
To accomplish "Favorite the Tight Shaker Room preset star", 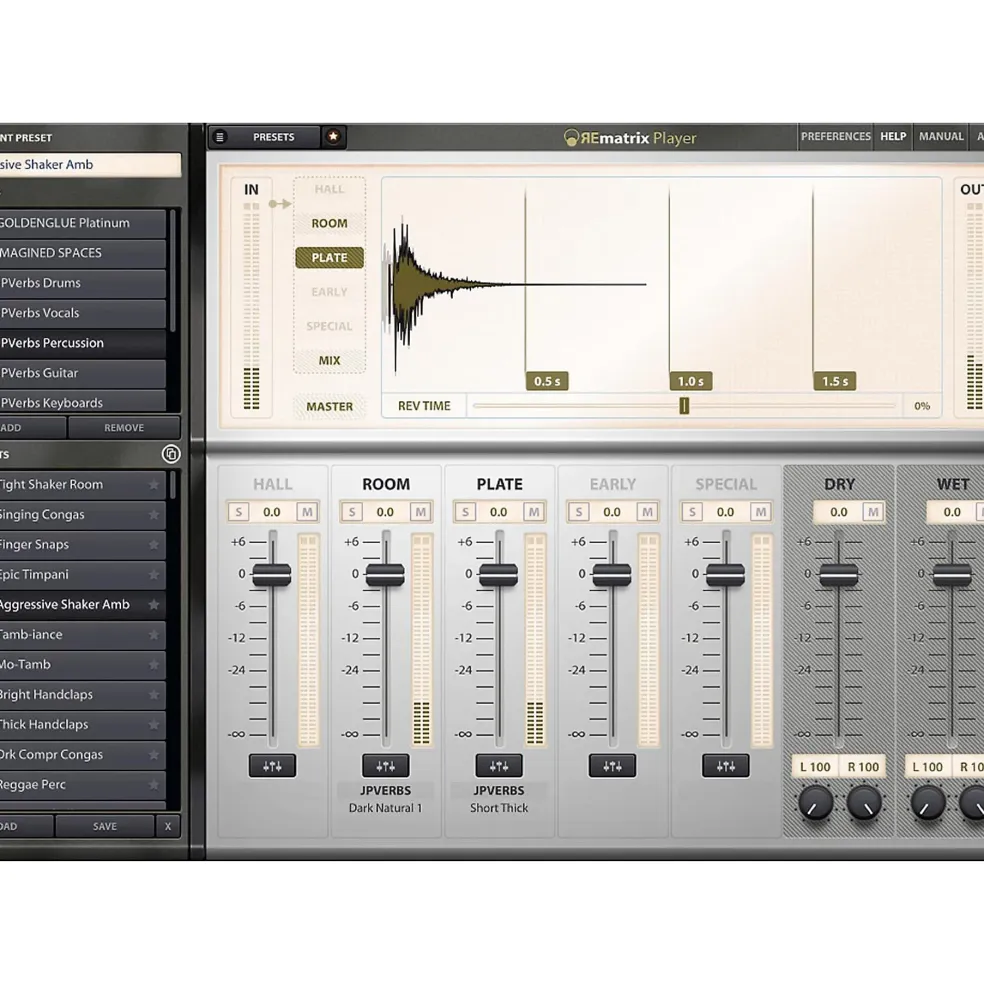I will click(153, 484).
